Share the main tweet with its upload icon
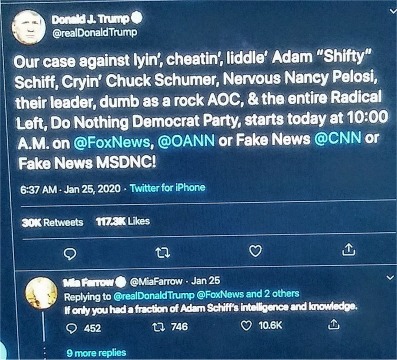397x360 pixels. pyautogui.click(x=349, y=249)
